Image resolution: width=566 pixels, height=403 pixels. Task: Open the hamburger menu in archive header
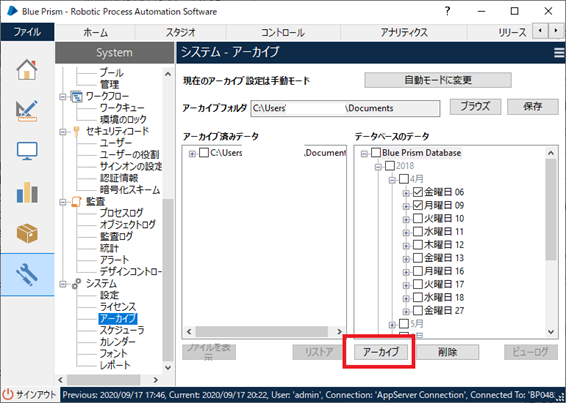point(559,53)
